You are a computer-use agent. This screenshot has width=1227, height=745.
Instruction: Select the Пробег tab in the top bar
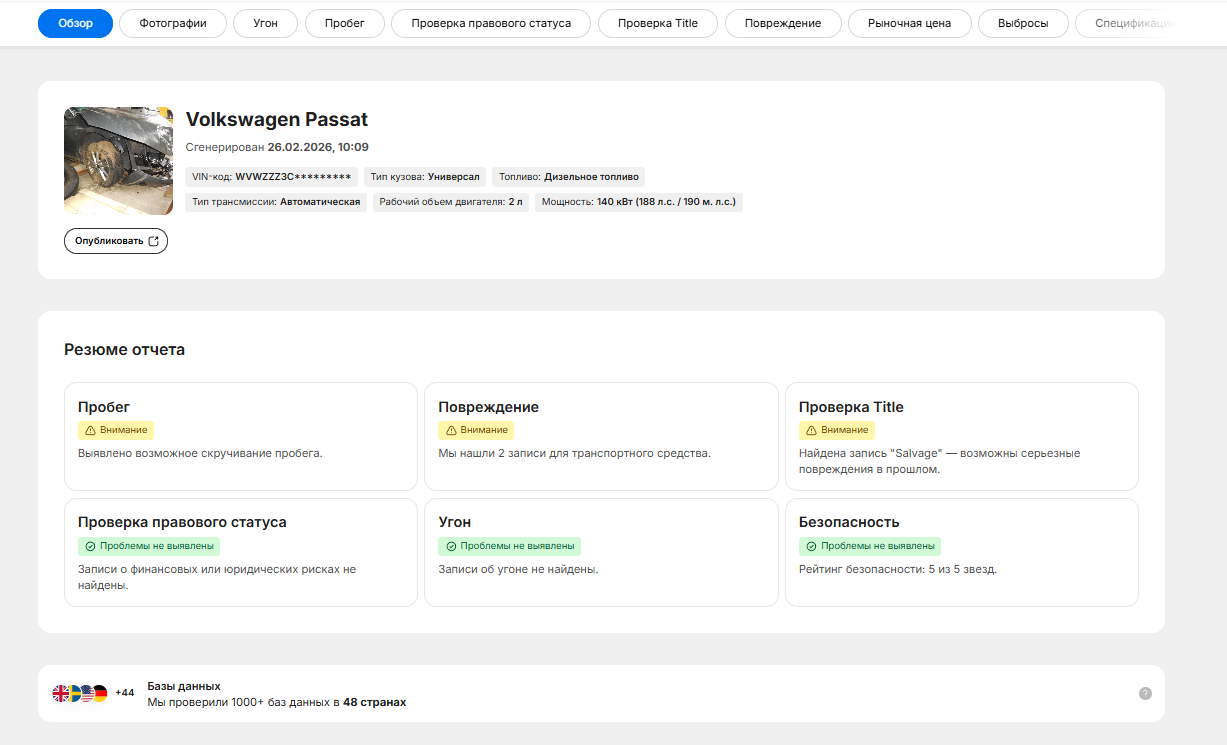pyautogui.click(x=345, y=23)
